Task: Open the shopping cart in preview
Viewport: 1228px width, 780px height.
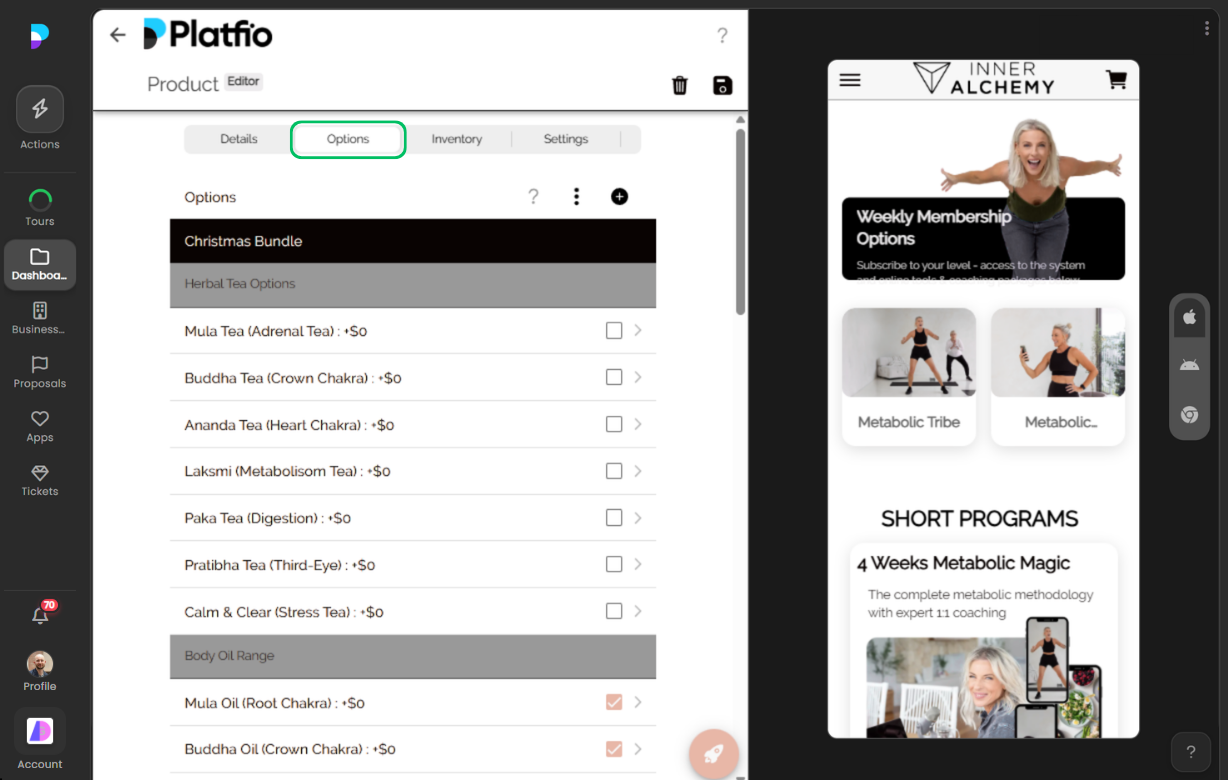Action: click(x=1116, y=80)
